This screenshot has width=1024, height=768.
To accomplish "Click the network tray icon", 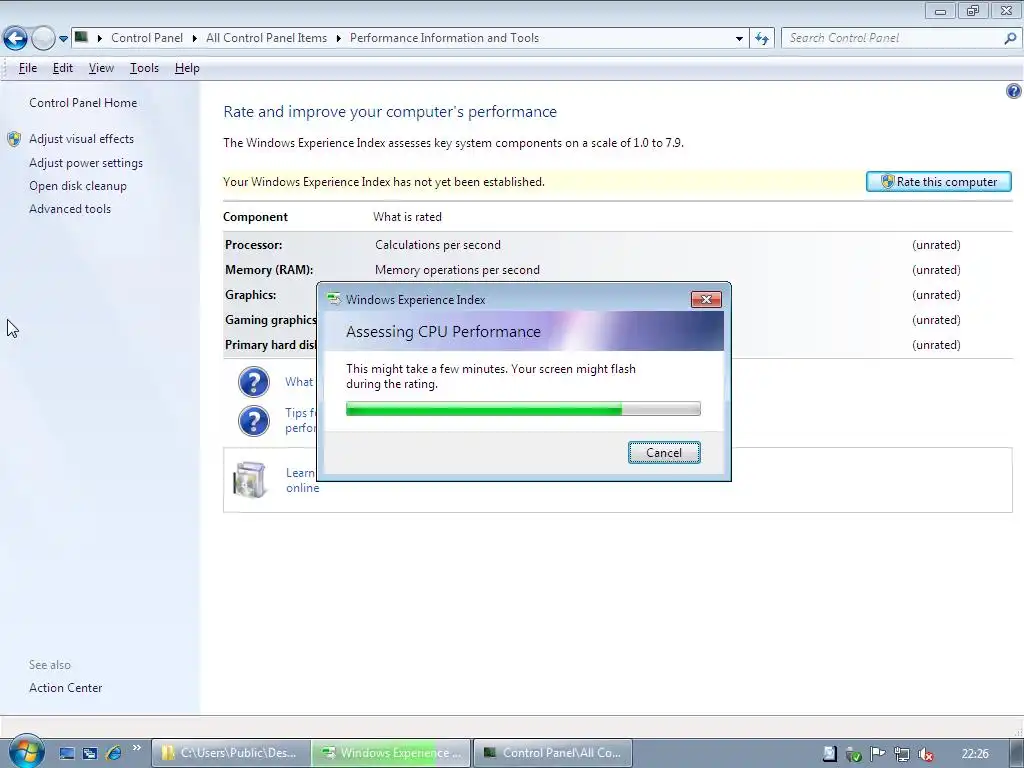I will pyautogui.click(x=901, y=754).
